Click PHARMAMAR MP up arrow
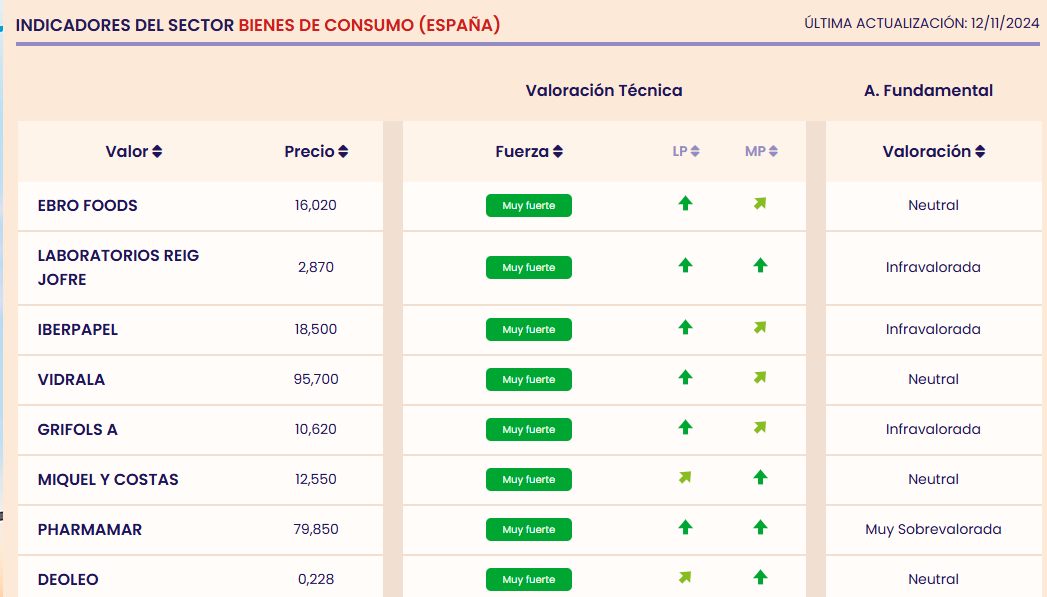1047x597 pixels. (760, 528)
